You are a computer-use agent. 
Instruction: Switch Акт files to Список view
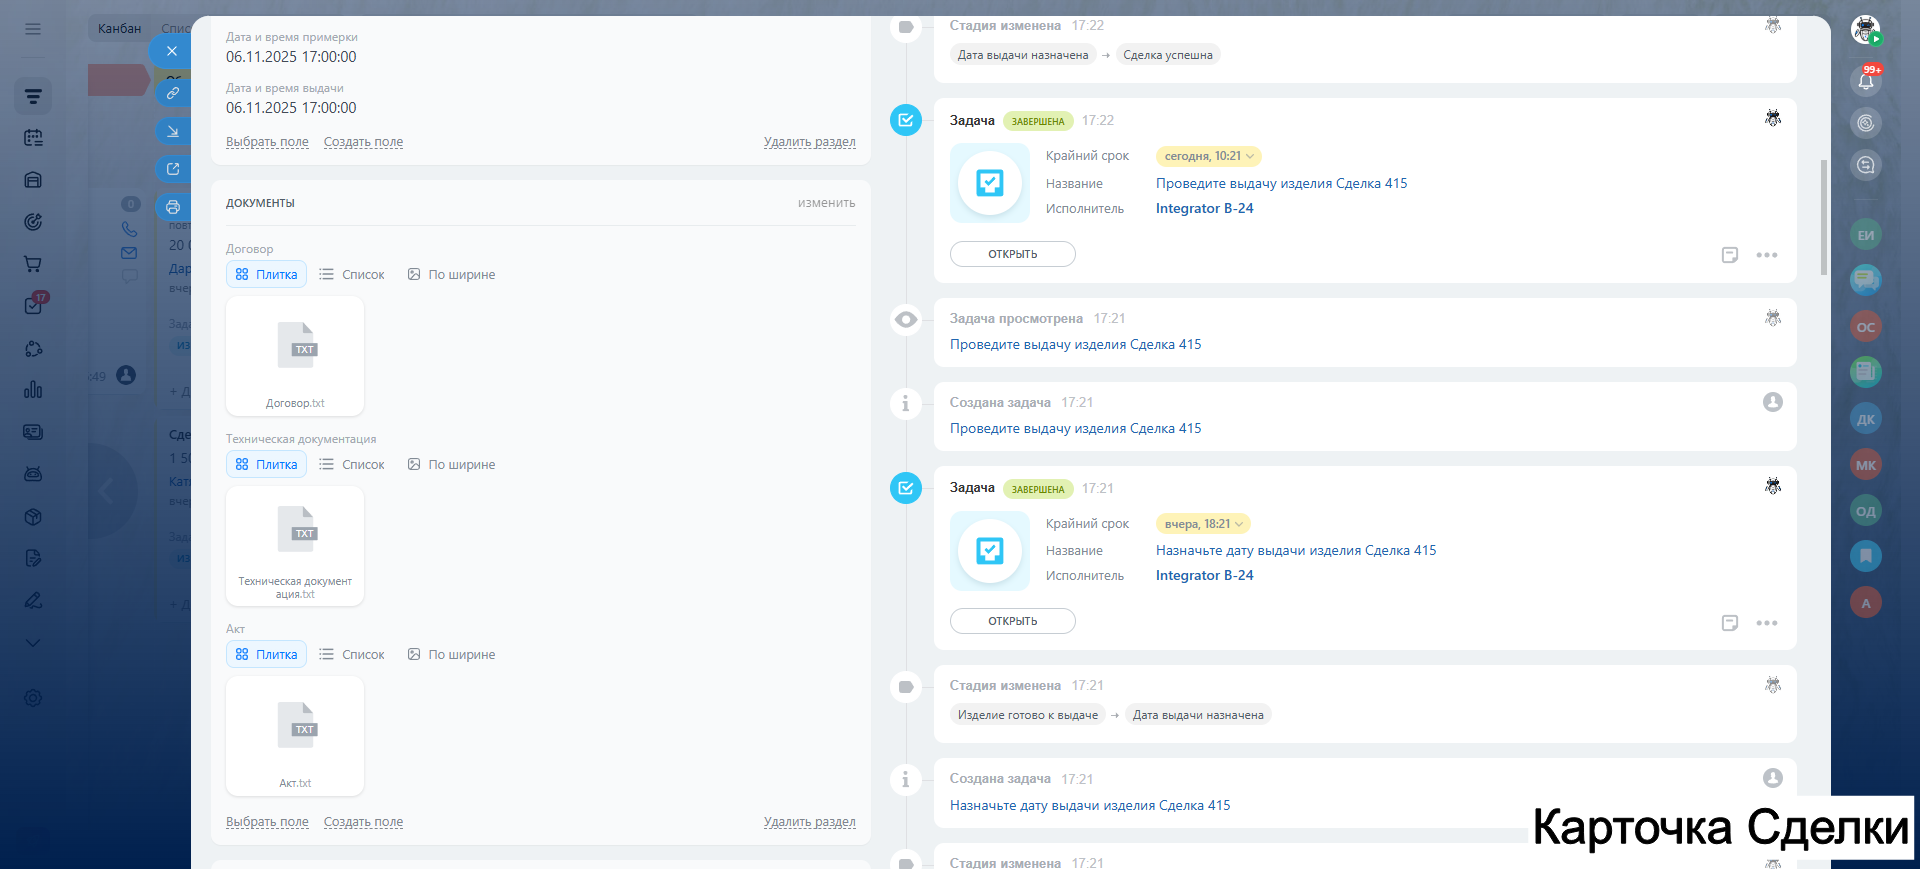[352, 655]
